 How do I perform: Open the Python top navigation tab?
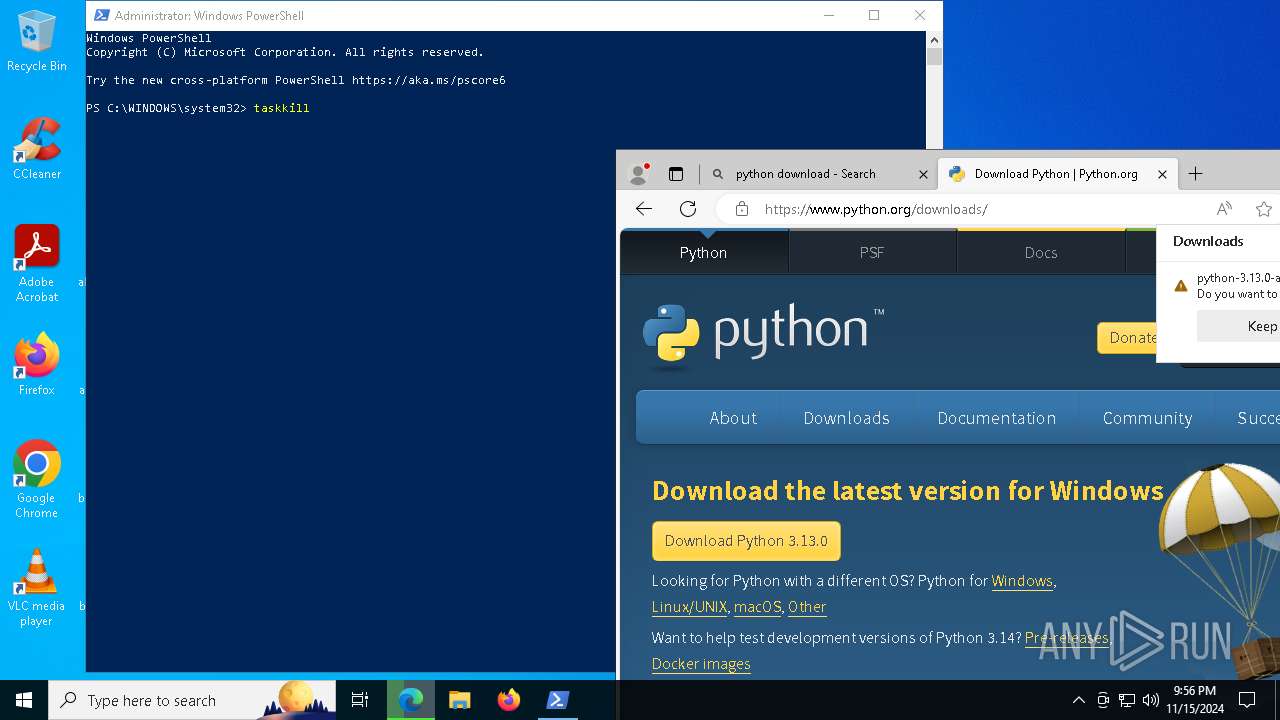pos(704,252)
